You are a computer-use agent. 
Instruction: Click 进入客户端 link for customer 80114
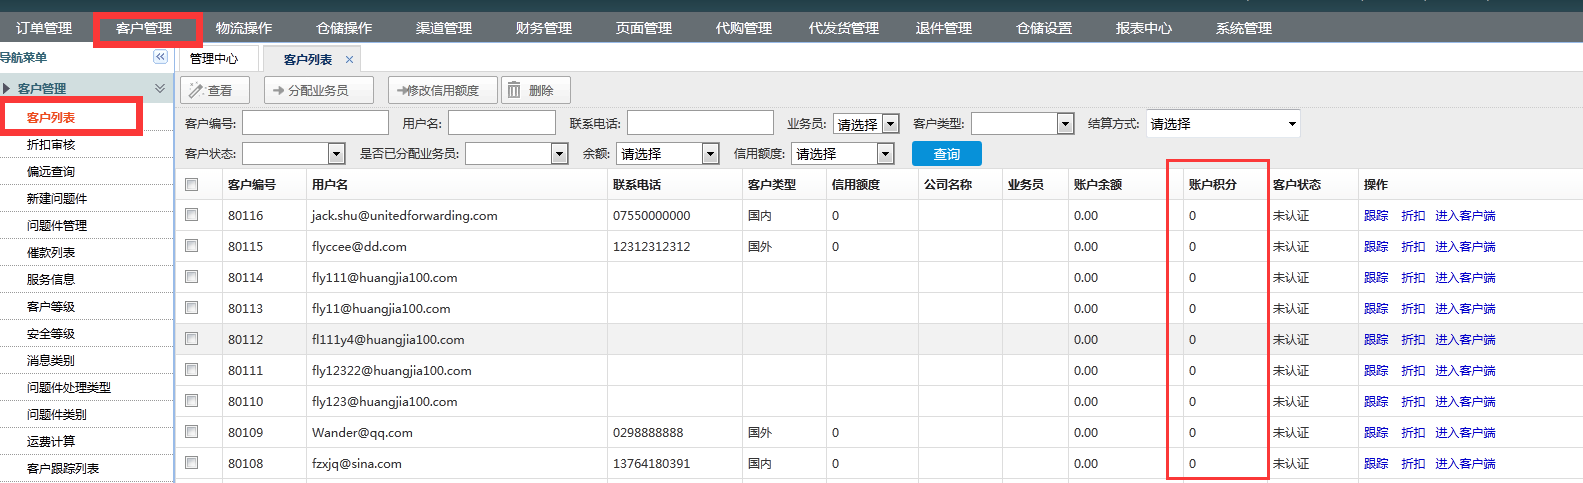click(1465, 278)
